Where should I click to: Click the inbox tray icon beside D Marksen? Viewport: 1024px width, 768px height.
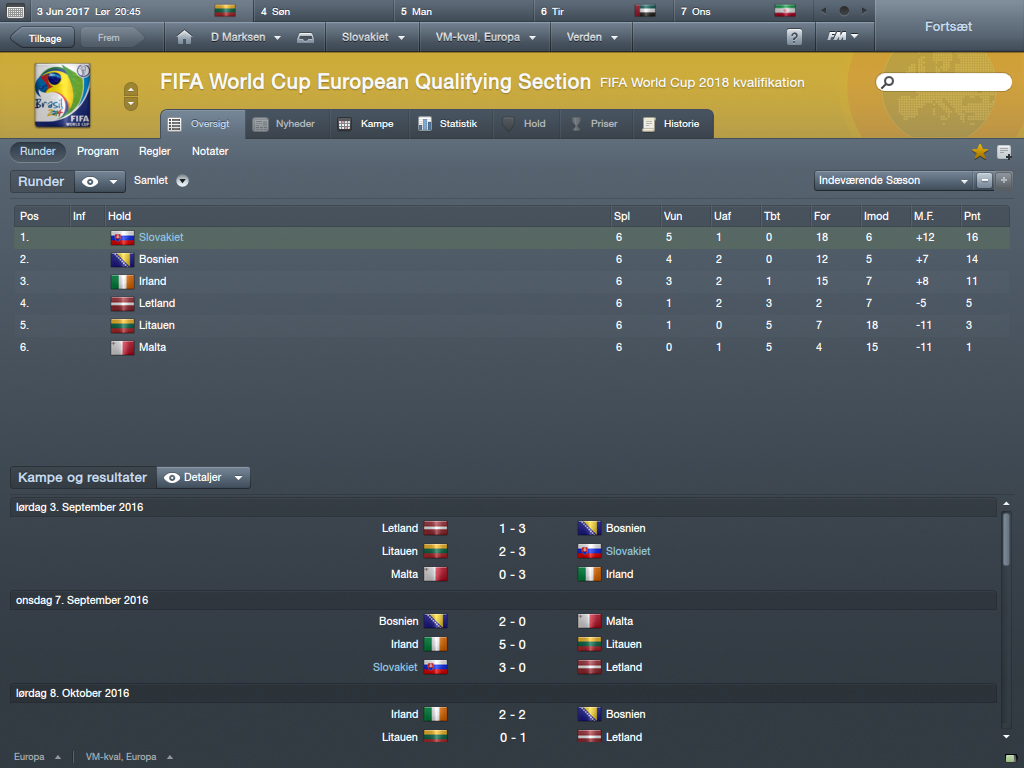[x=306, y=38]
